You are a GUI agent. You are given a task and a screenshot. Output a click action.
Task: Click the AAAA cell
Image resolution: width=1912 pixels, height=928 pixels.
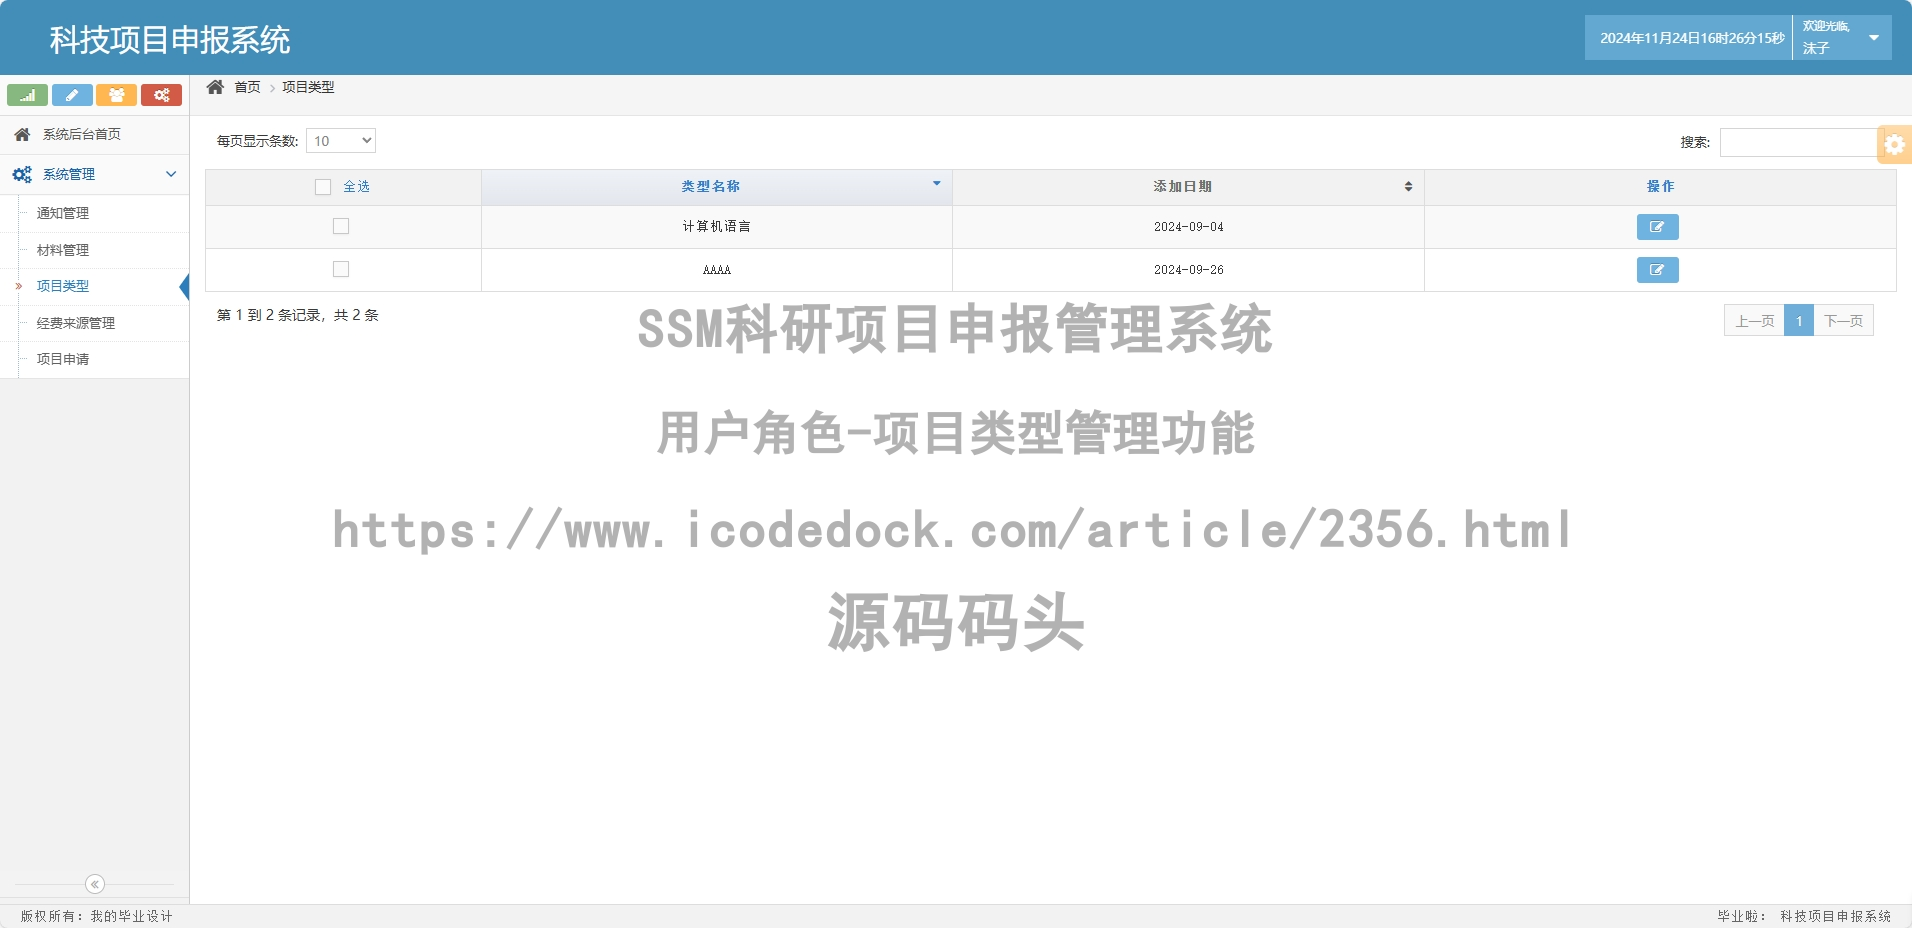pyautogui.click(x=717, y=270)
